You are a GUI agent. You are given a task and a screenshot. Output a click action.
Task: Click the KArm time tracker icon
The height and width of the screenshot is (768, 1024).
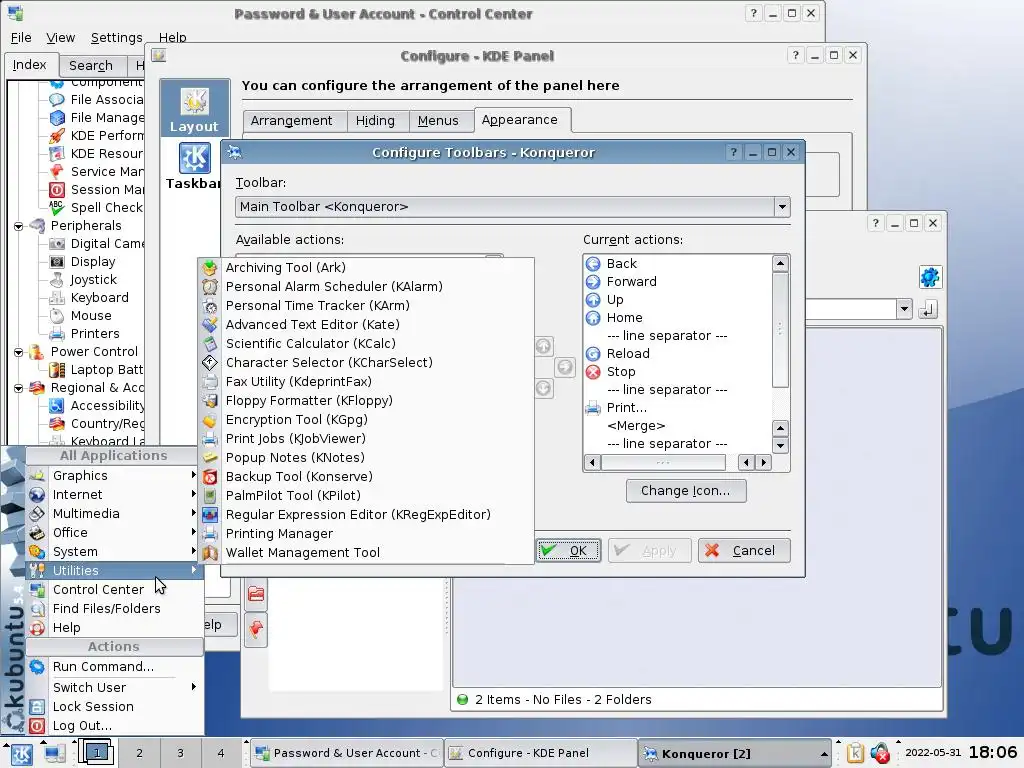click(x=210, y=305)
